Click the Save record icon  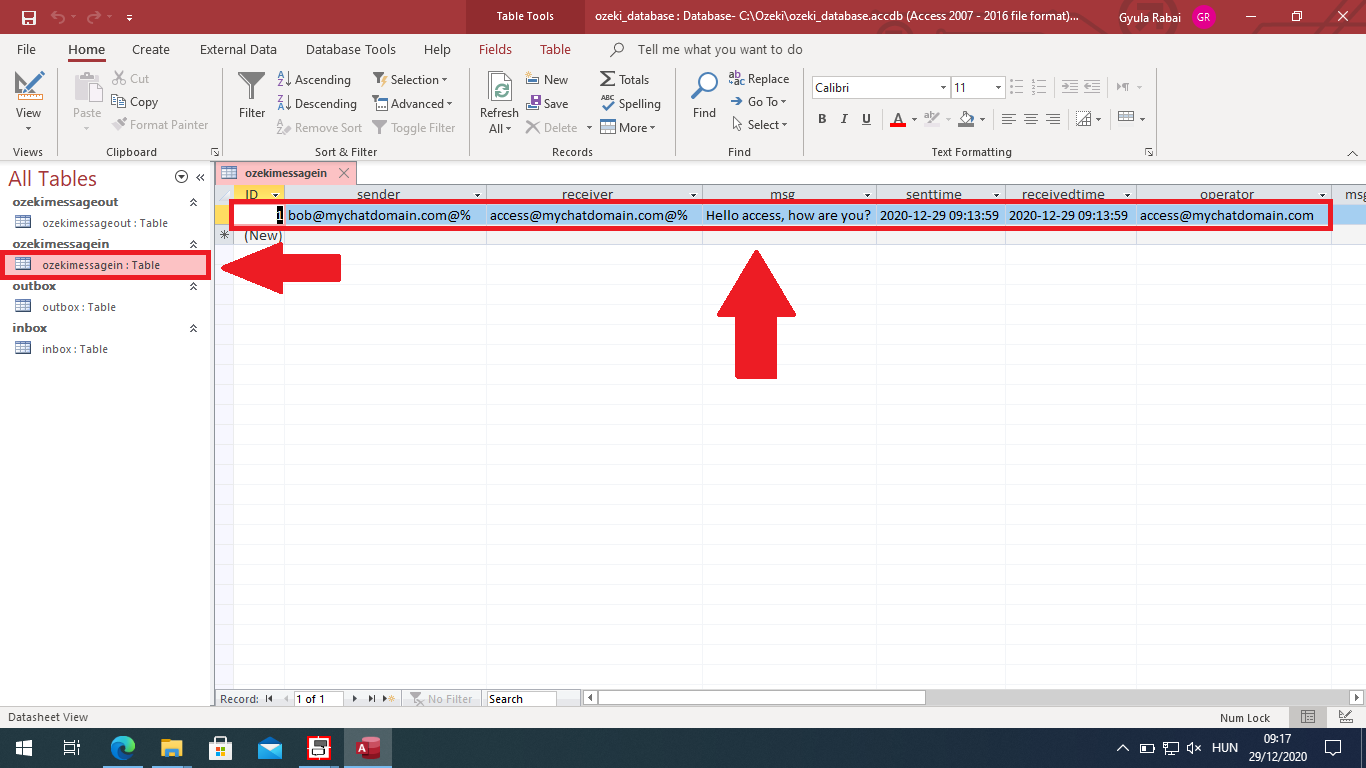[546, 104]
